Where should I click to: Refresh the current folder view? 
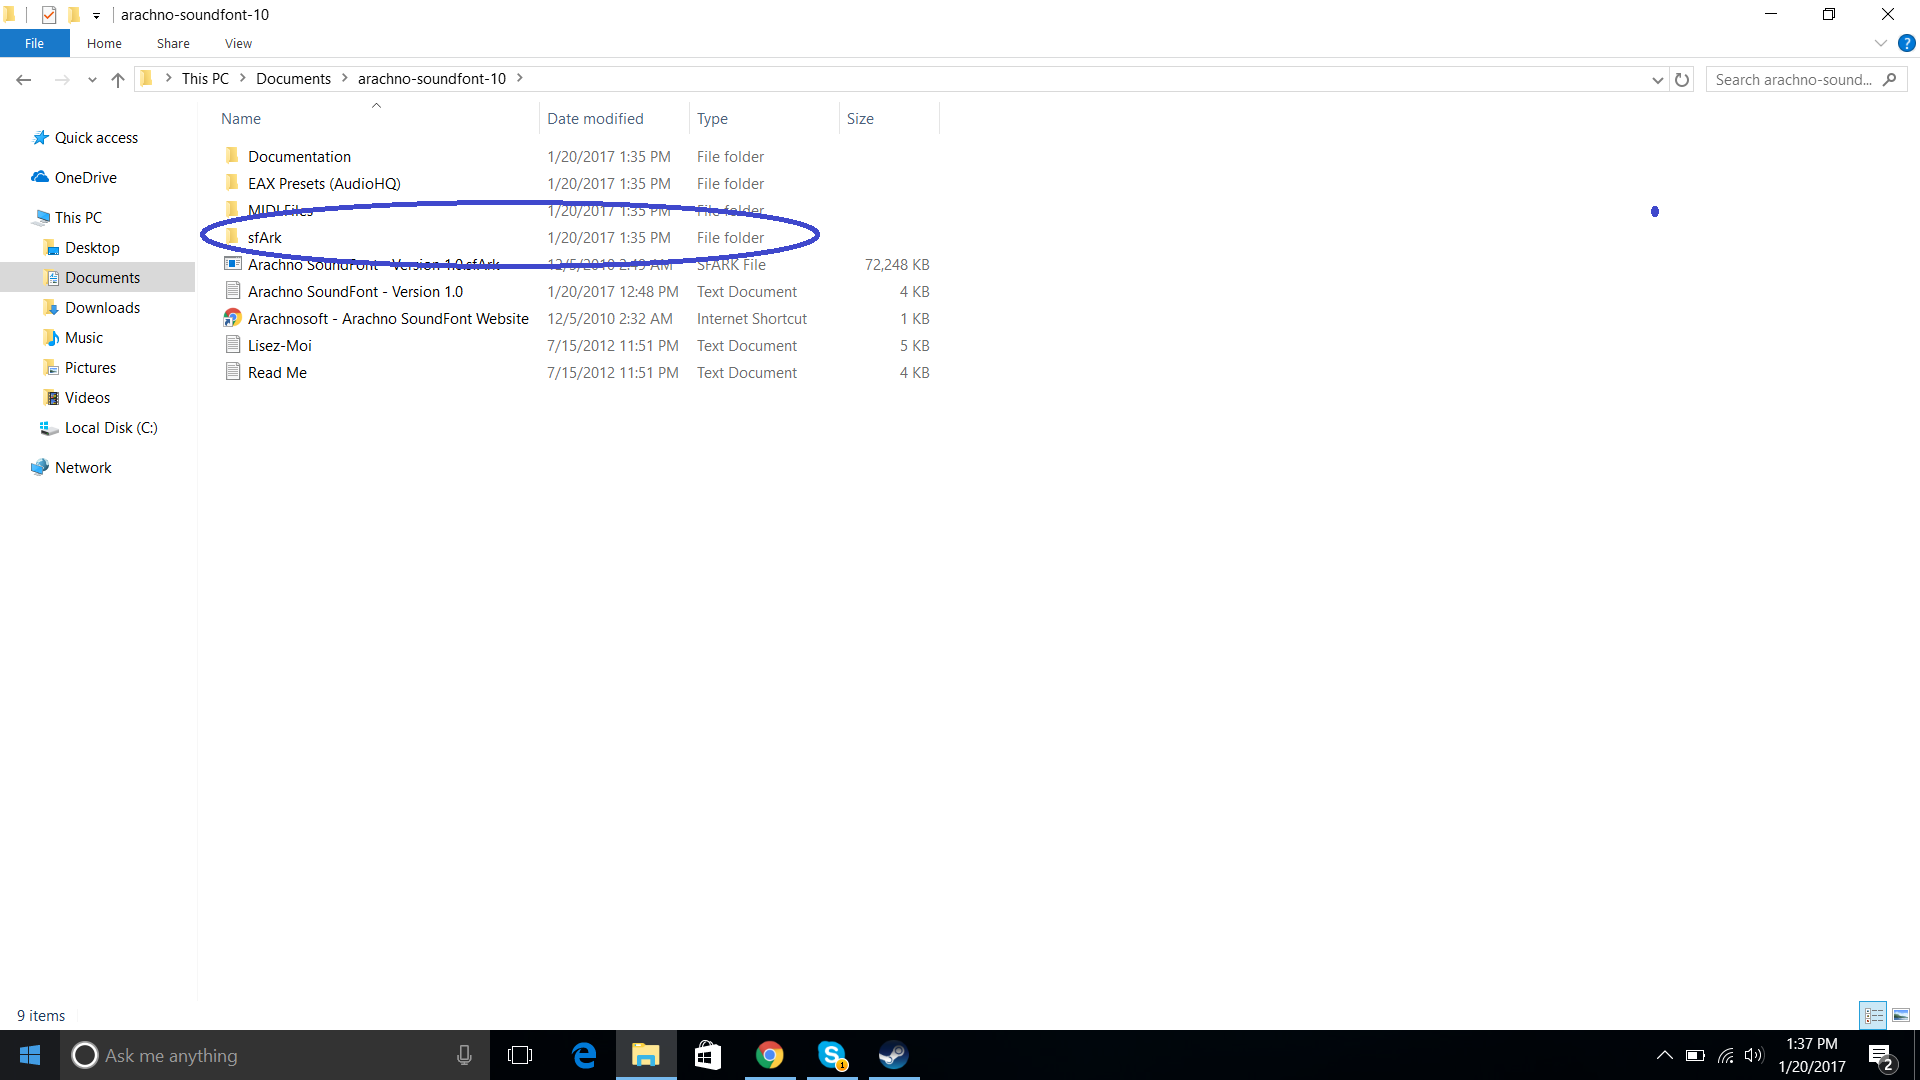[1682, 79]
